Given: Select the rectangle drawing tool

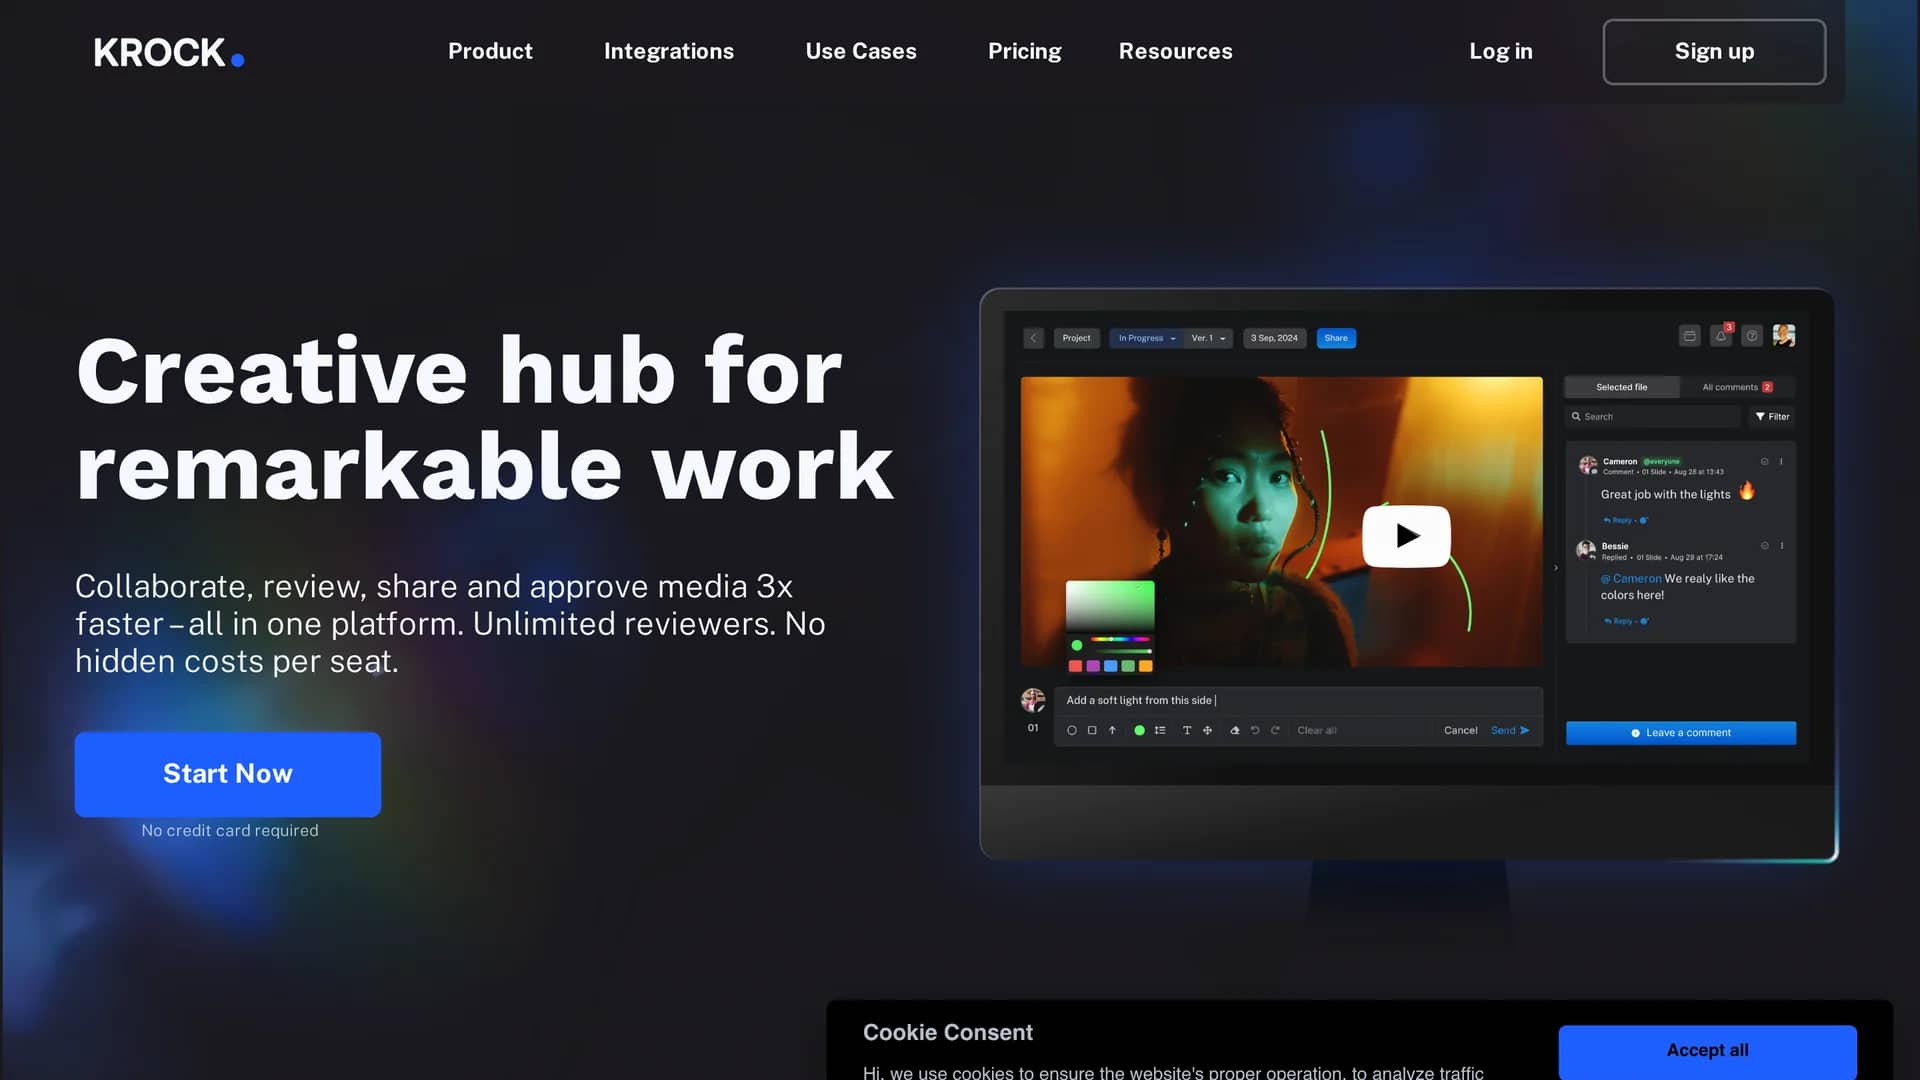Looking at the screenshot, I should (x=1092, y=730).
